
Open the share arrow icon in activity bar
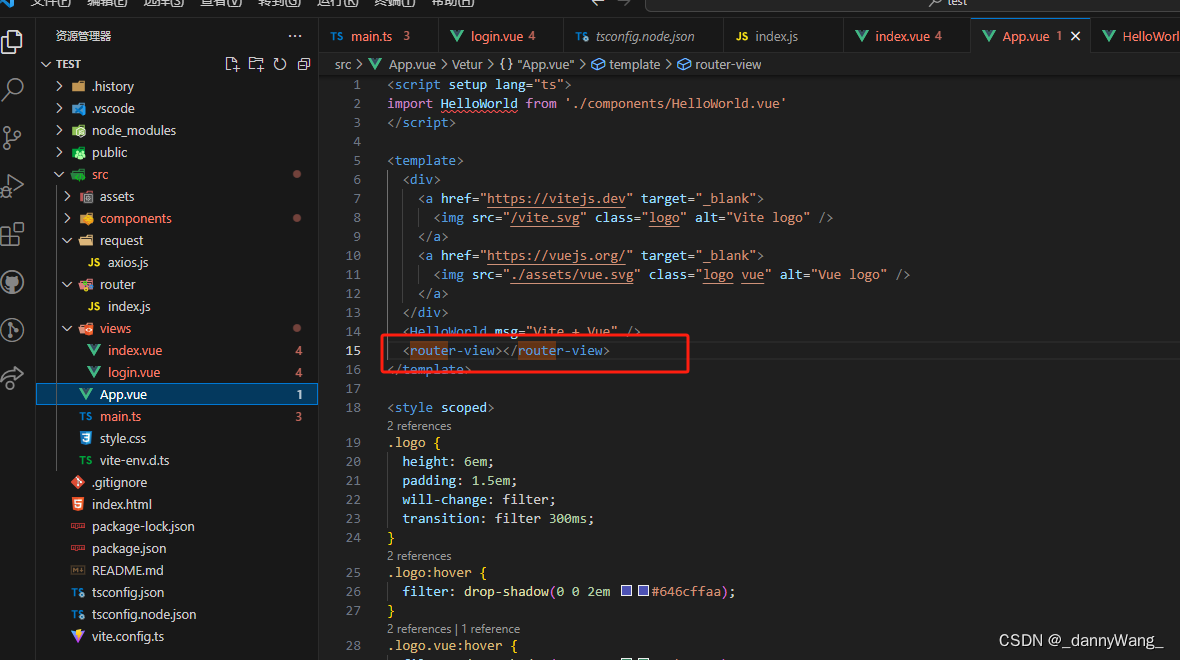(13, 378)
